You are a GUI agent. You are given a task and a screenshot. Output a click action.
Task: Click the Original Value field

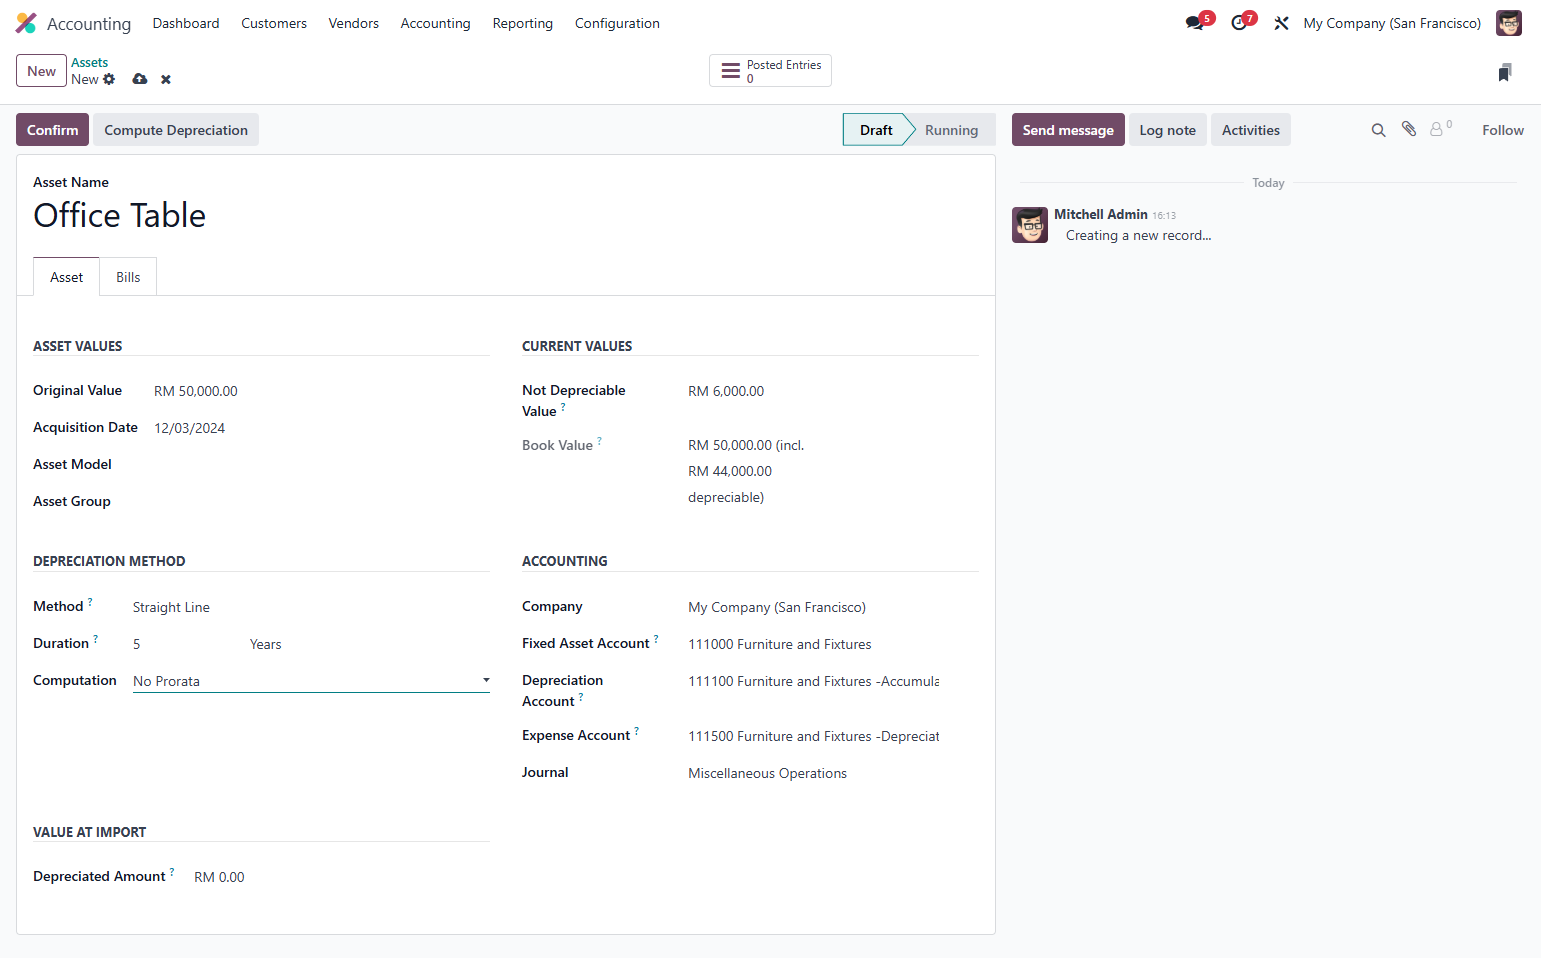[x=322, y=391]
